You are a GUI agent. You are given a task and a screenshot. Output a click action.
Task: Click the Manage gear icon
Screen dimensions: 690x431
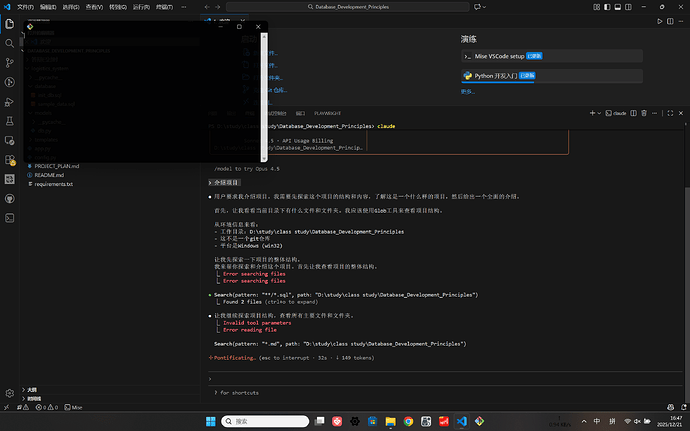point(9,393)
